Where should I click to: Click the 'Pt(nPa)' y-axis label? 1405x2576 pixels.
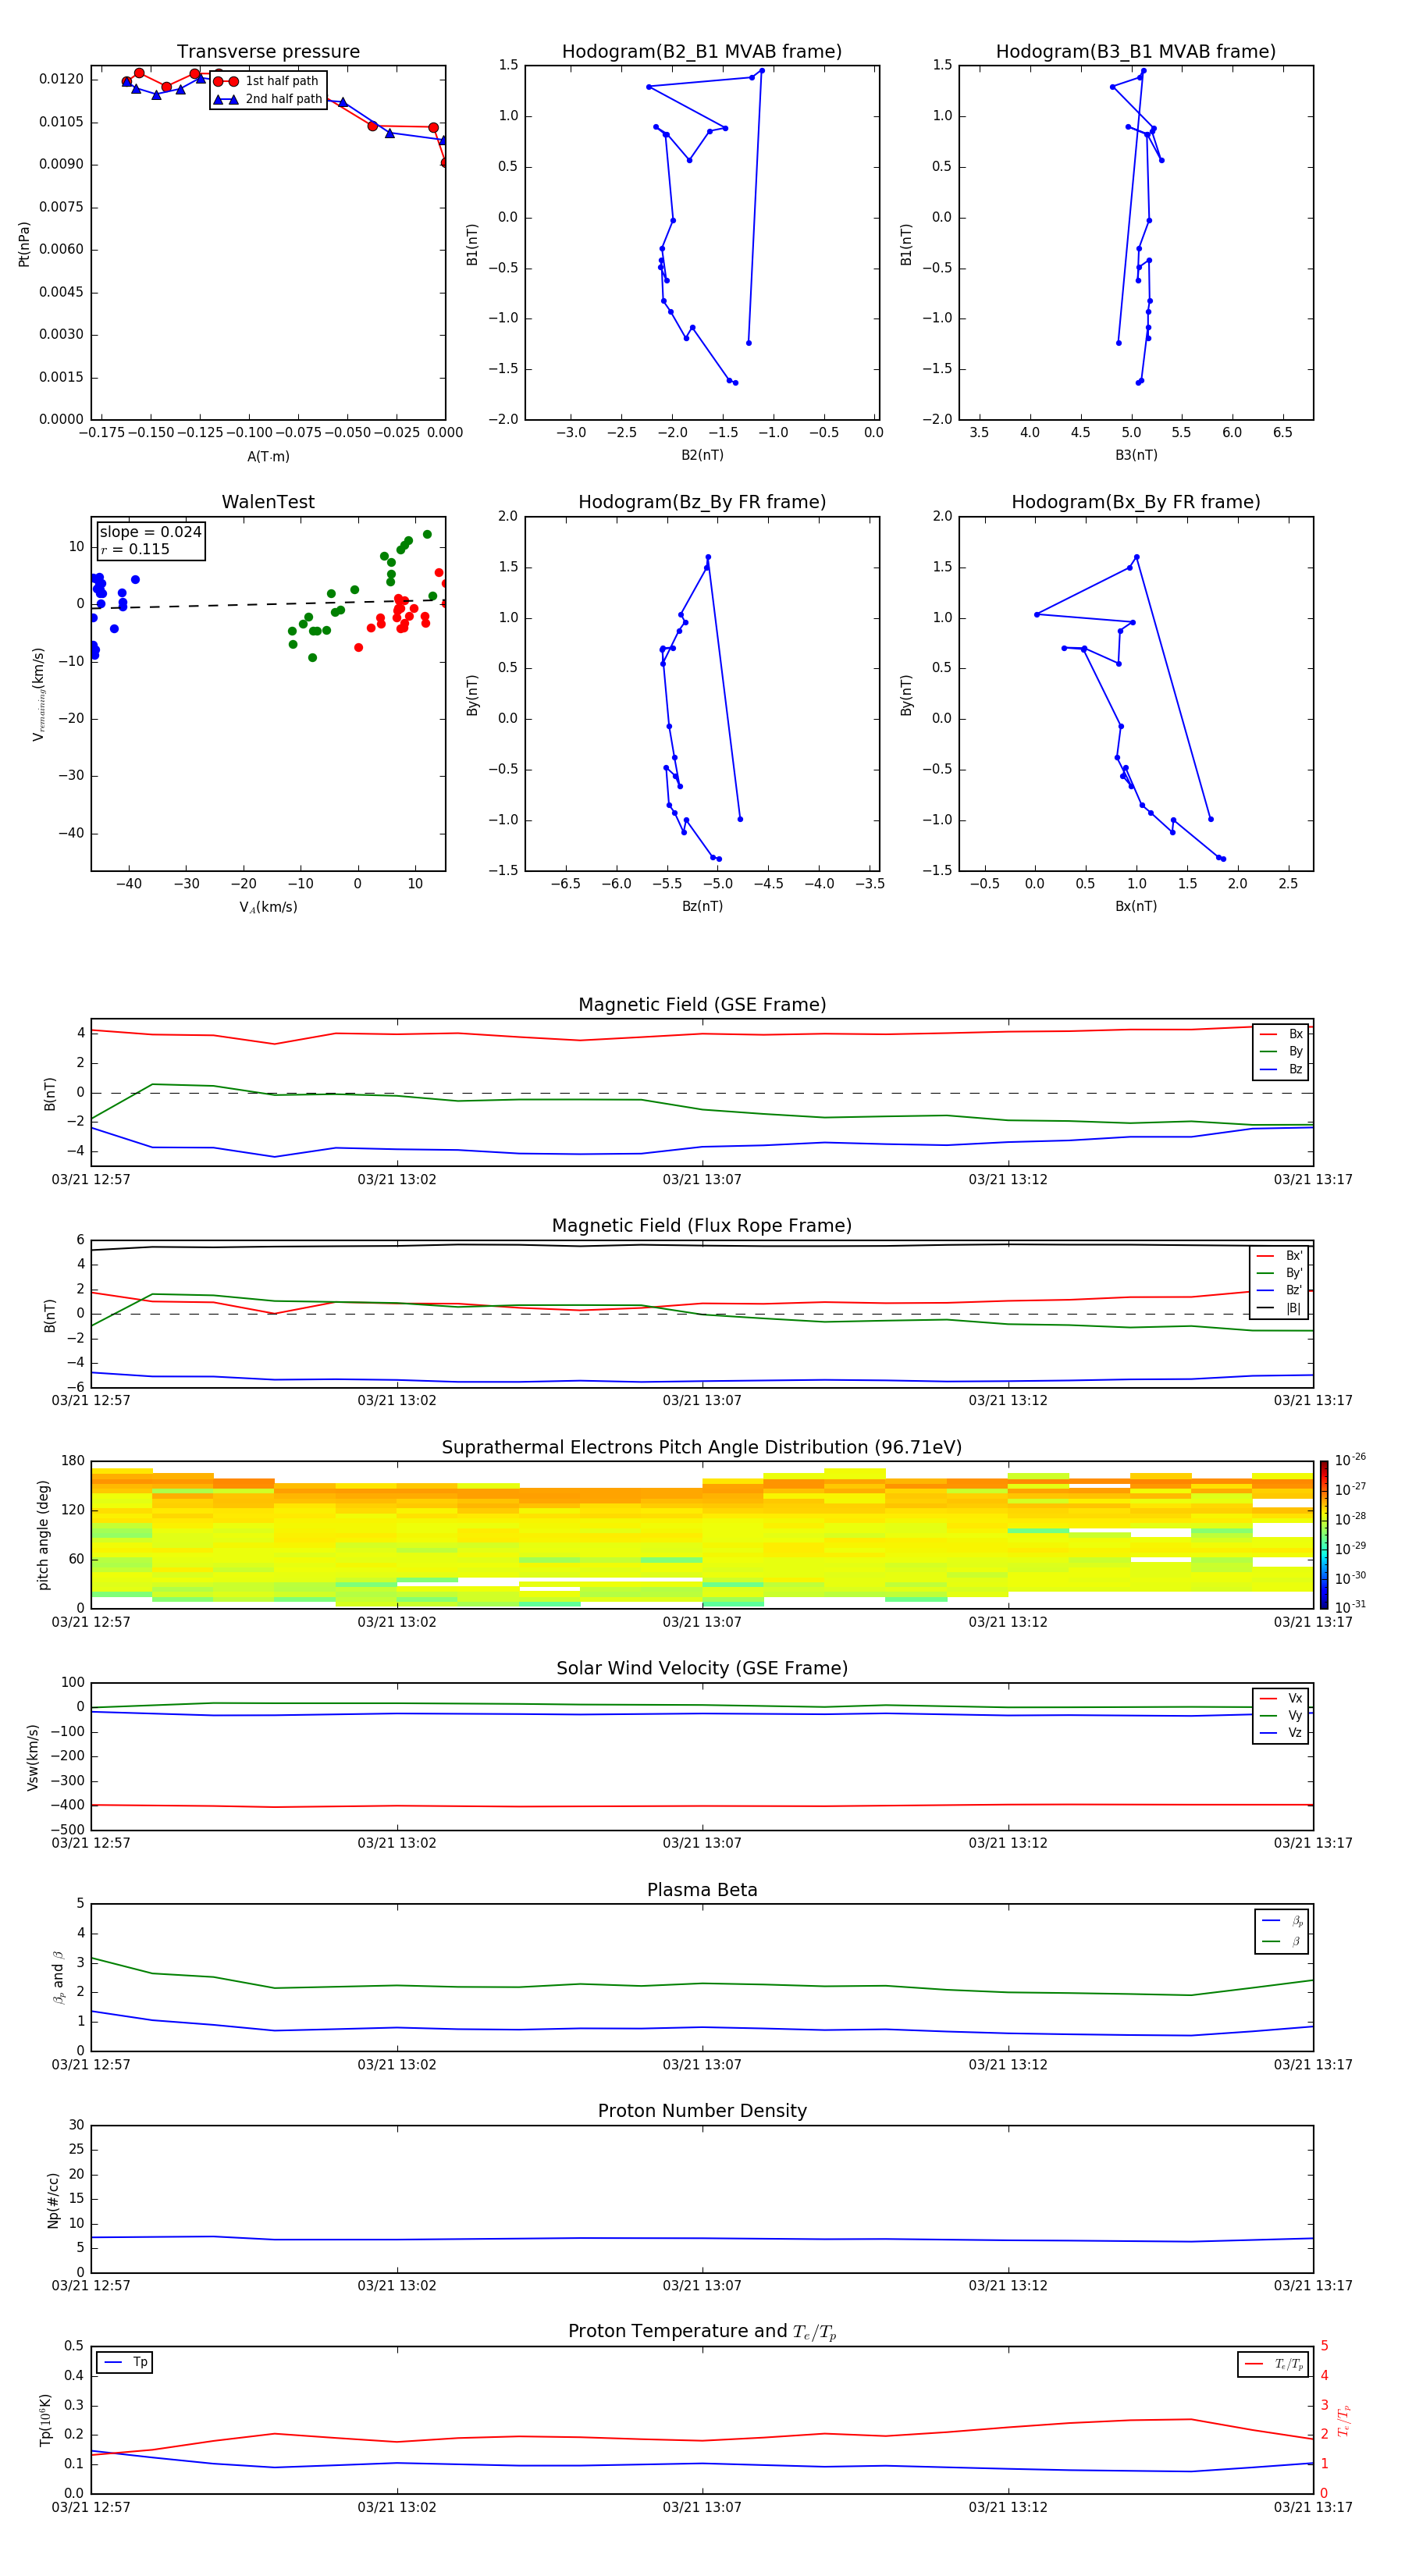coord(24,243)
